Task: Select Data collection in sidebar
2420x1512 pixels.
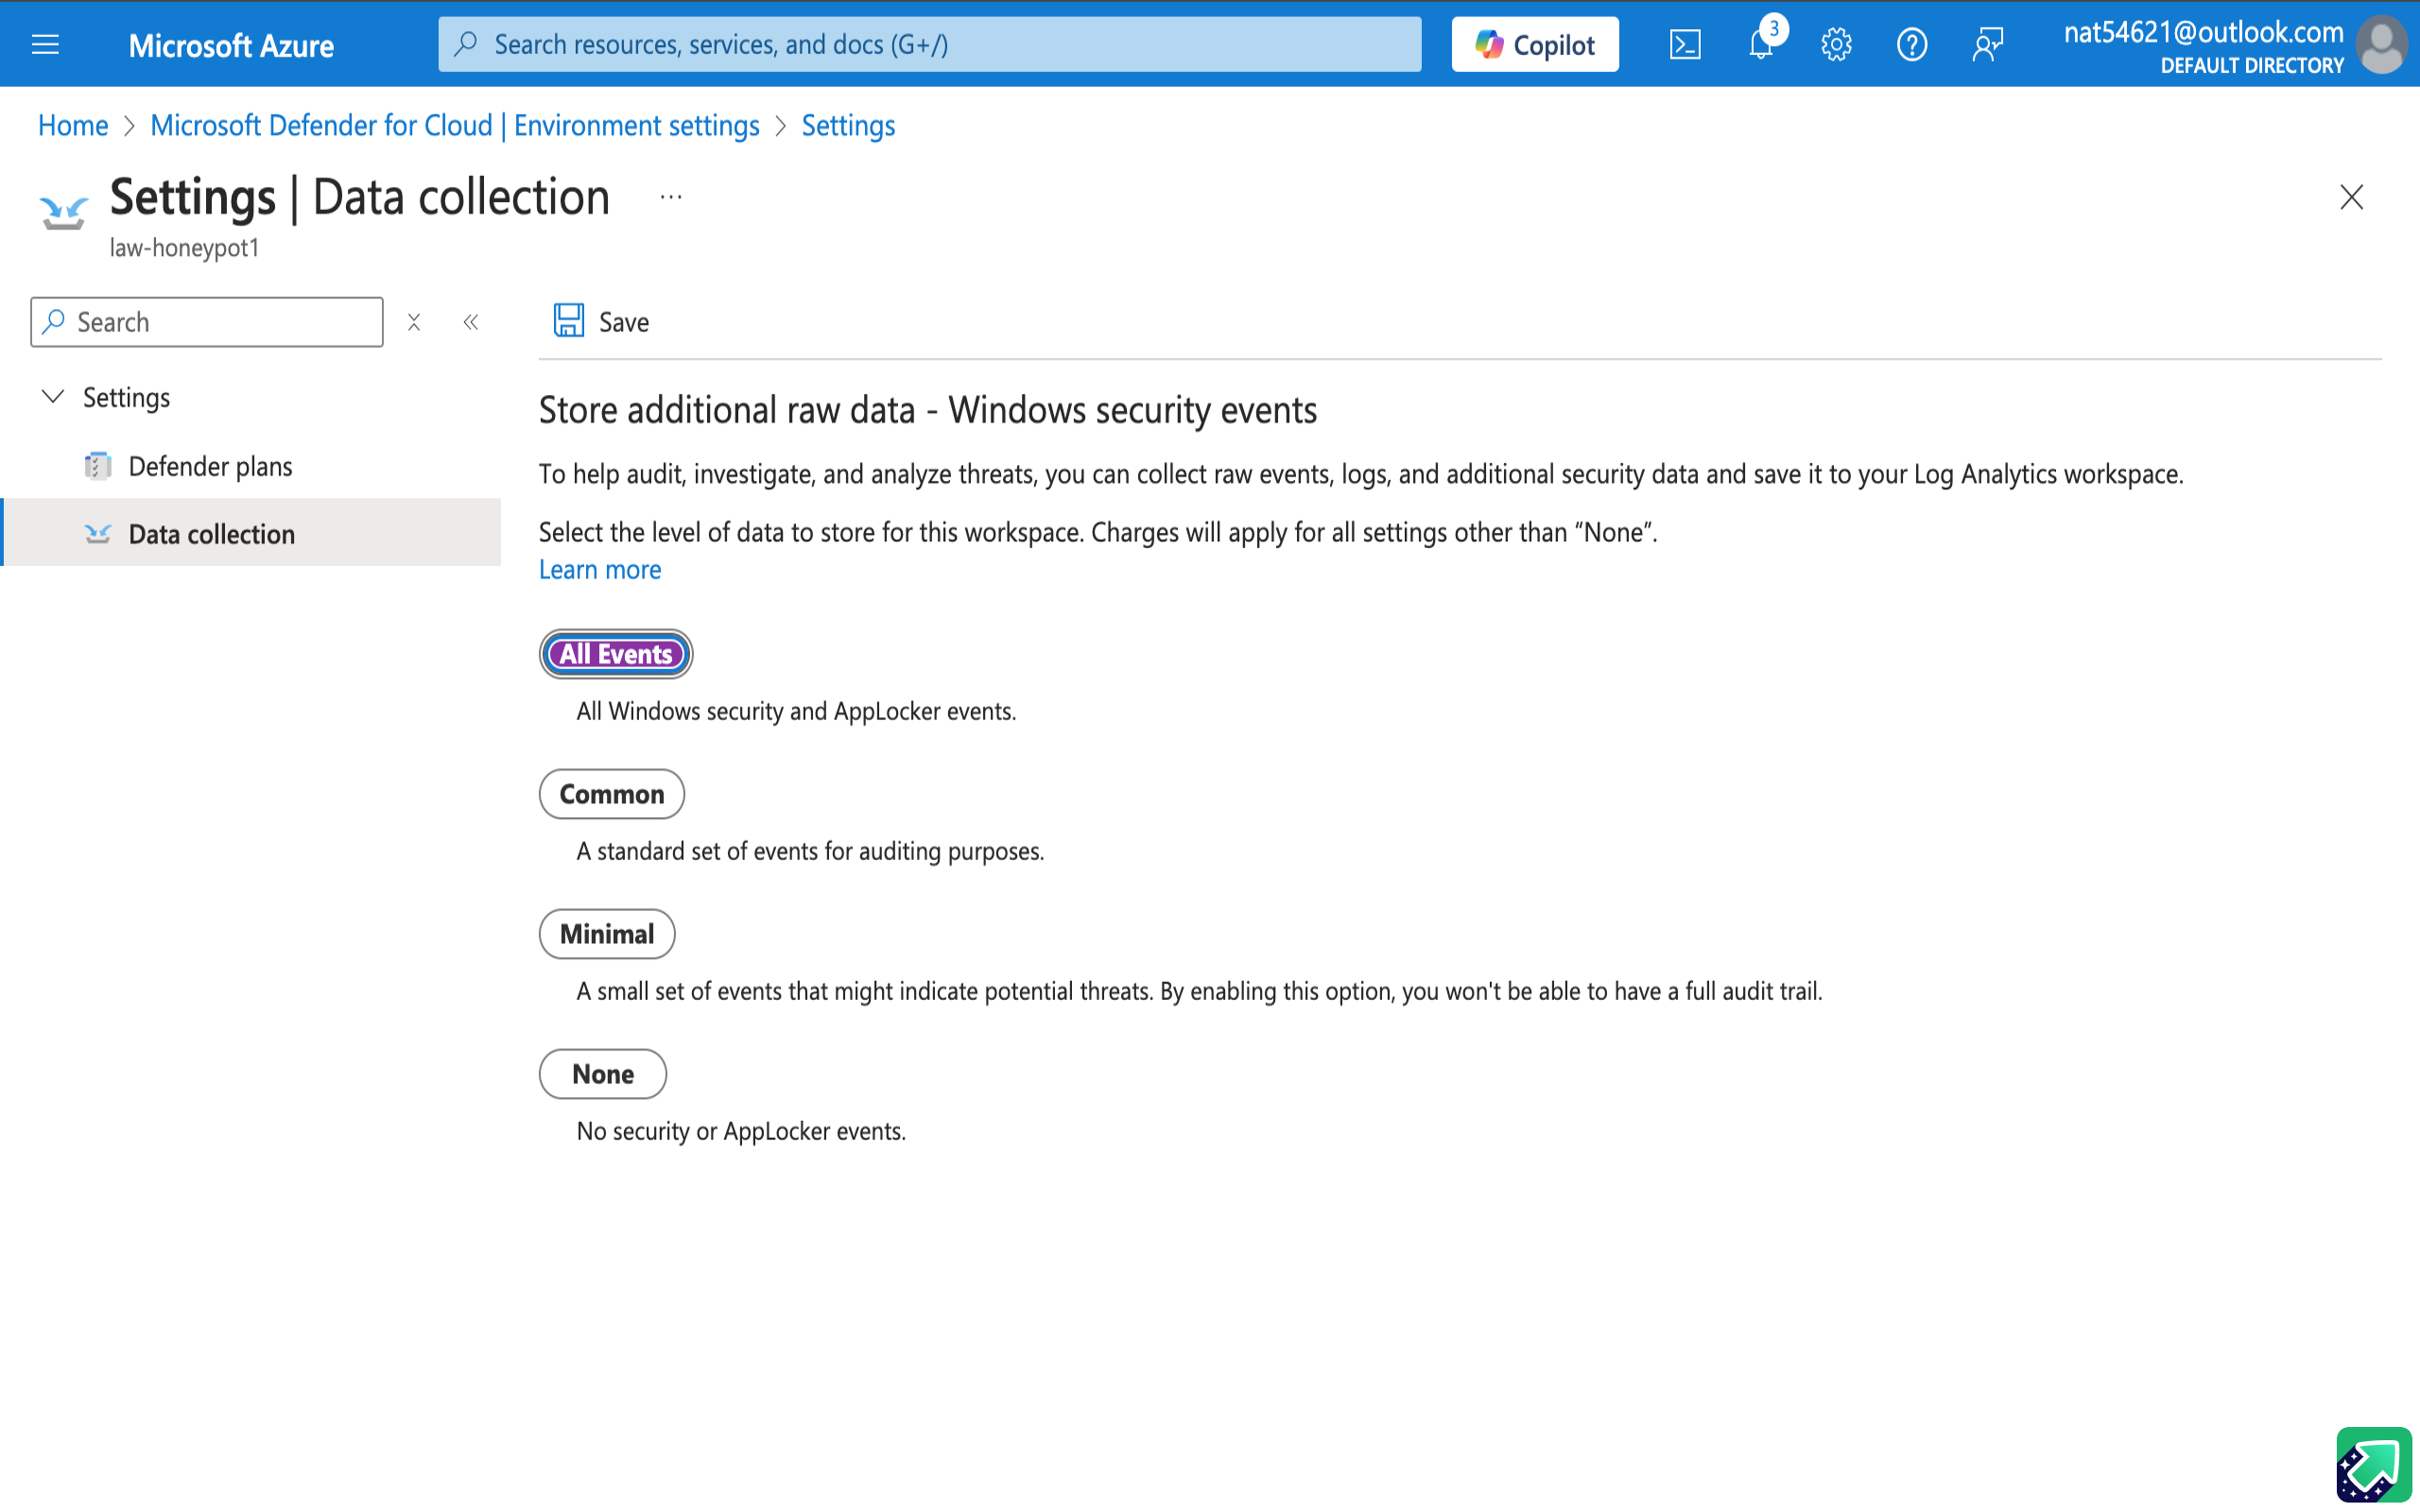Action: (211, 534)
